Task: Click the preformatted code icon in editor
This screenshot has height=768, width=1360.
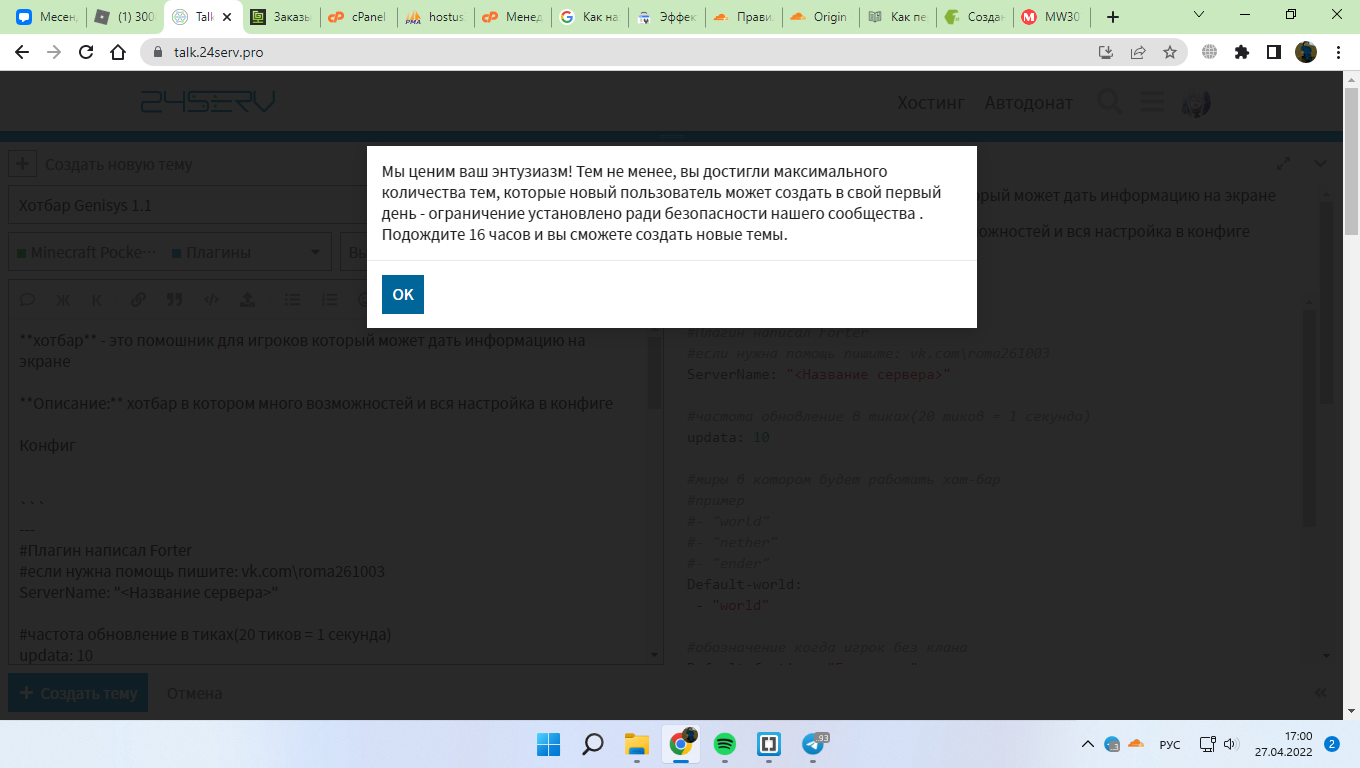Action: point(211,299)
